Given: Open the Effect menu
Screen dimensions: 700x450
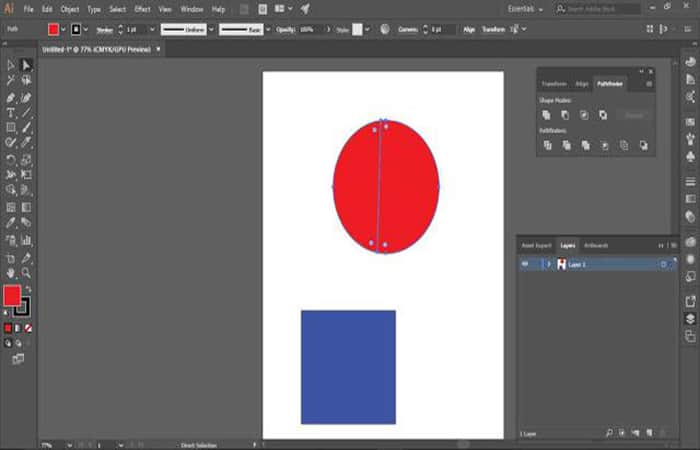Looking at the screenshot, I should 142,9.
